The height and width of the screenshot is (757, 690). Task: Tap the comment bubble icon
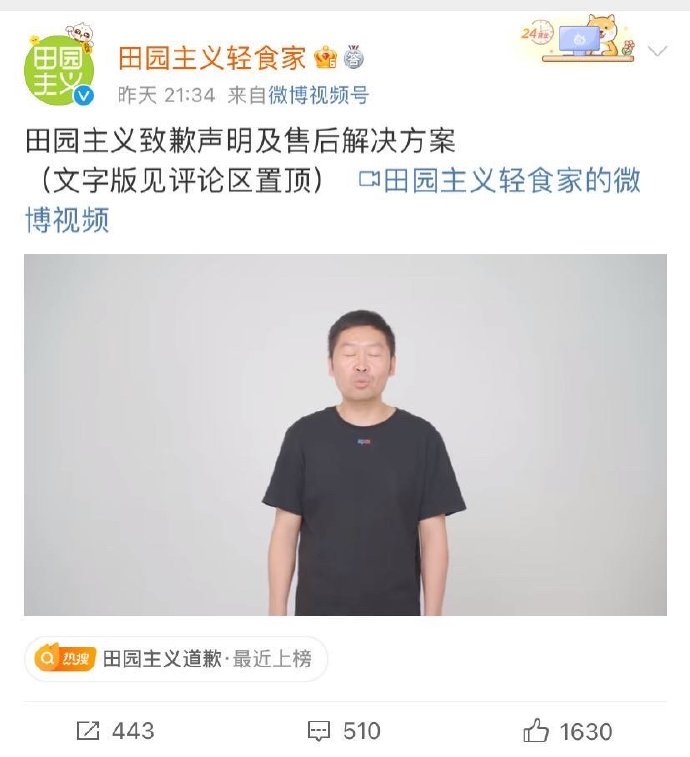(x=319, y=731)
